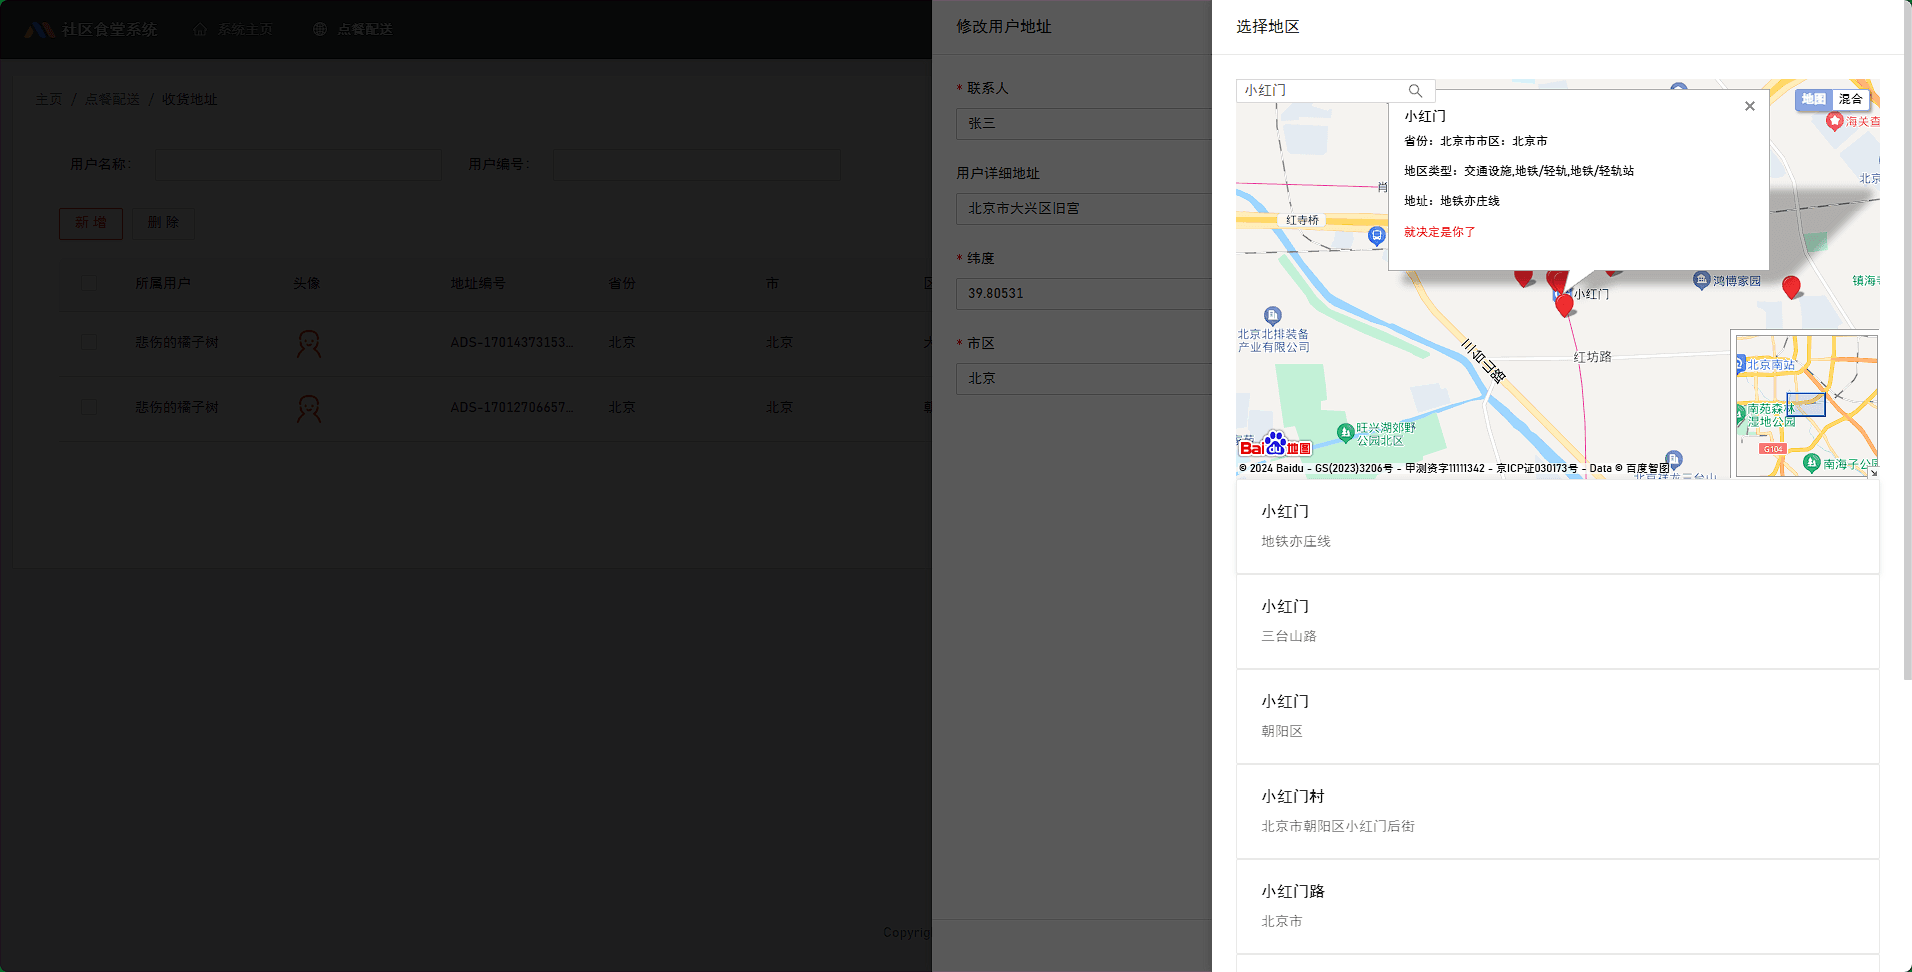1912x972 pixels.
Task: Select result 小红门 三台山路
Action: [1557, 621]
